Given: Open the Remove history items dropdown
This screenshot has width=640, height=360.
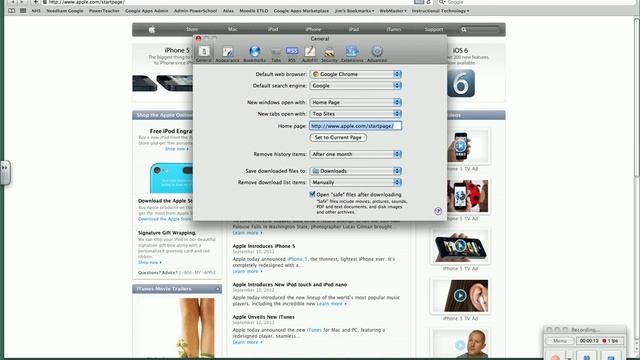Looking at the screenshot, I should tap(356, 154).
